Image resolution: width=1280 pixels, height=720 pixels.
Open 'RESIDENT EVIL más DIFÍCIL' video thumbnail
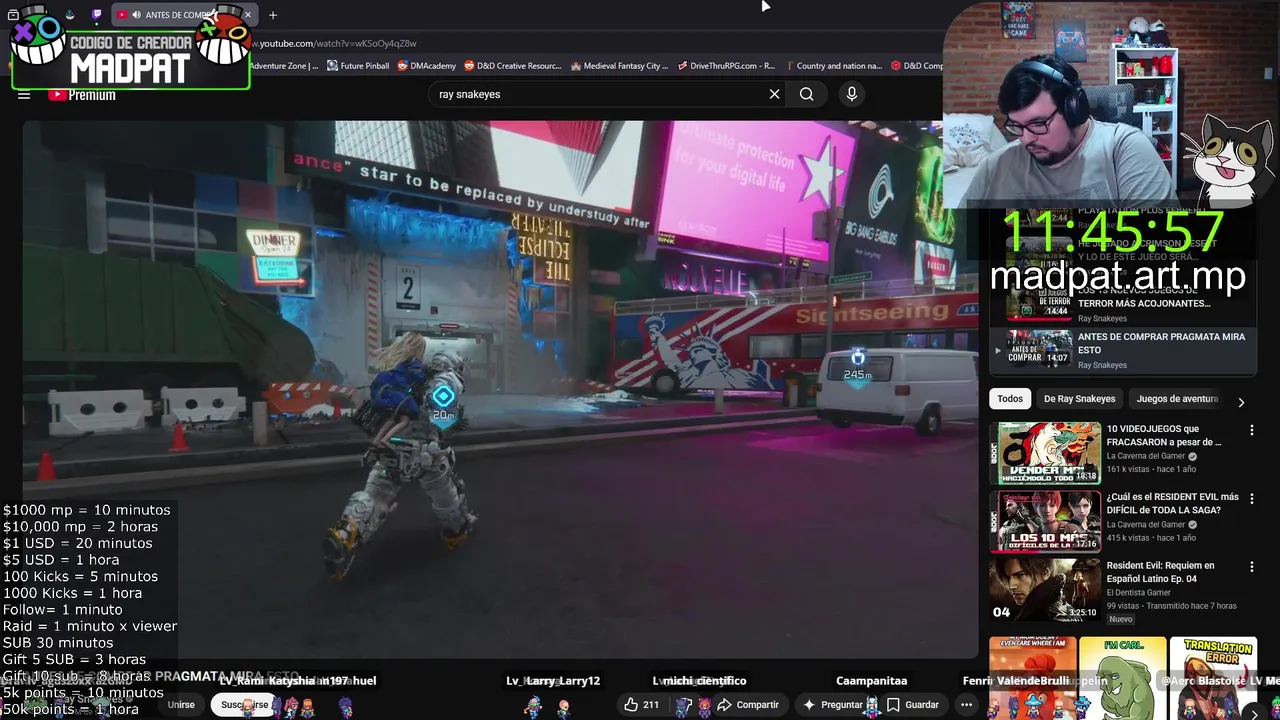click(x=1045, y=521)
